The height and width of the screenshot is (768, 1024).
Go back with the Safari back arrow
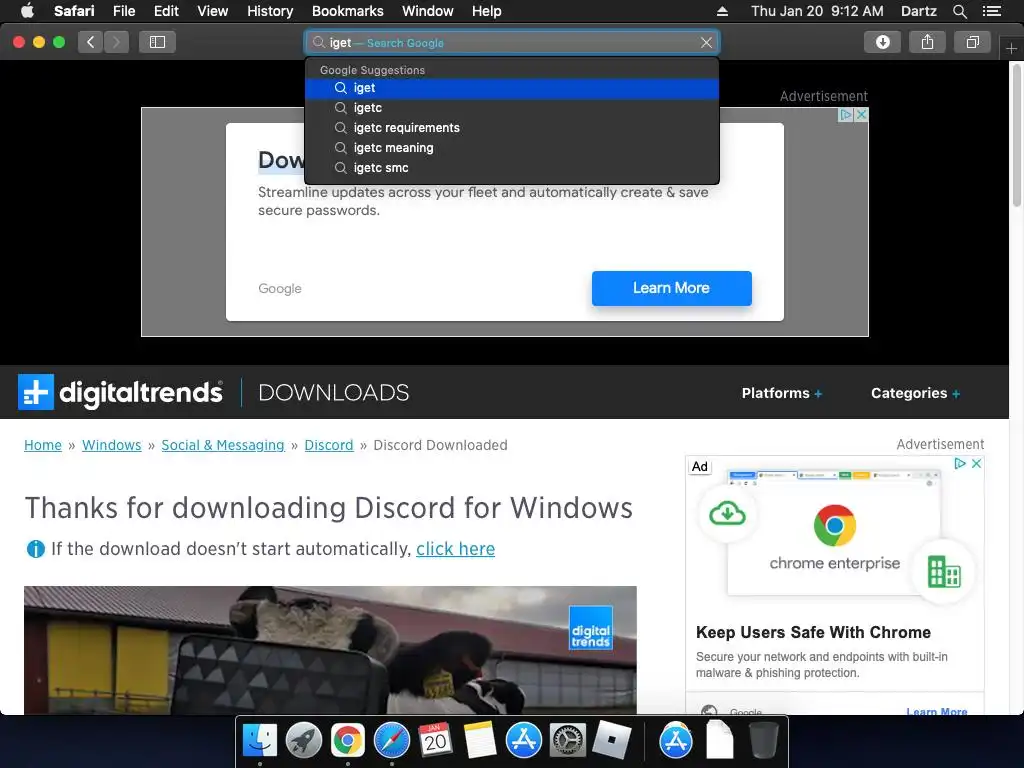coord(91,42)
